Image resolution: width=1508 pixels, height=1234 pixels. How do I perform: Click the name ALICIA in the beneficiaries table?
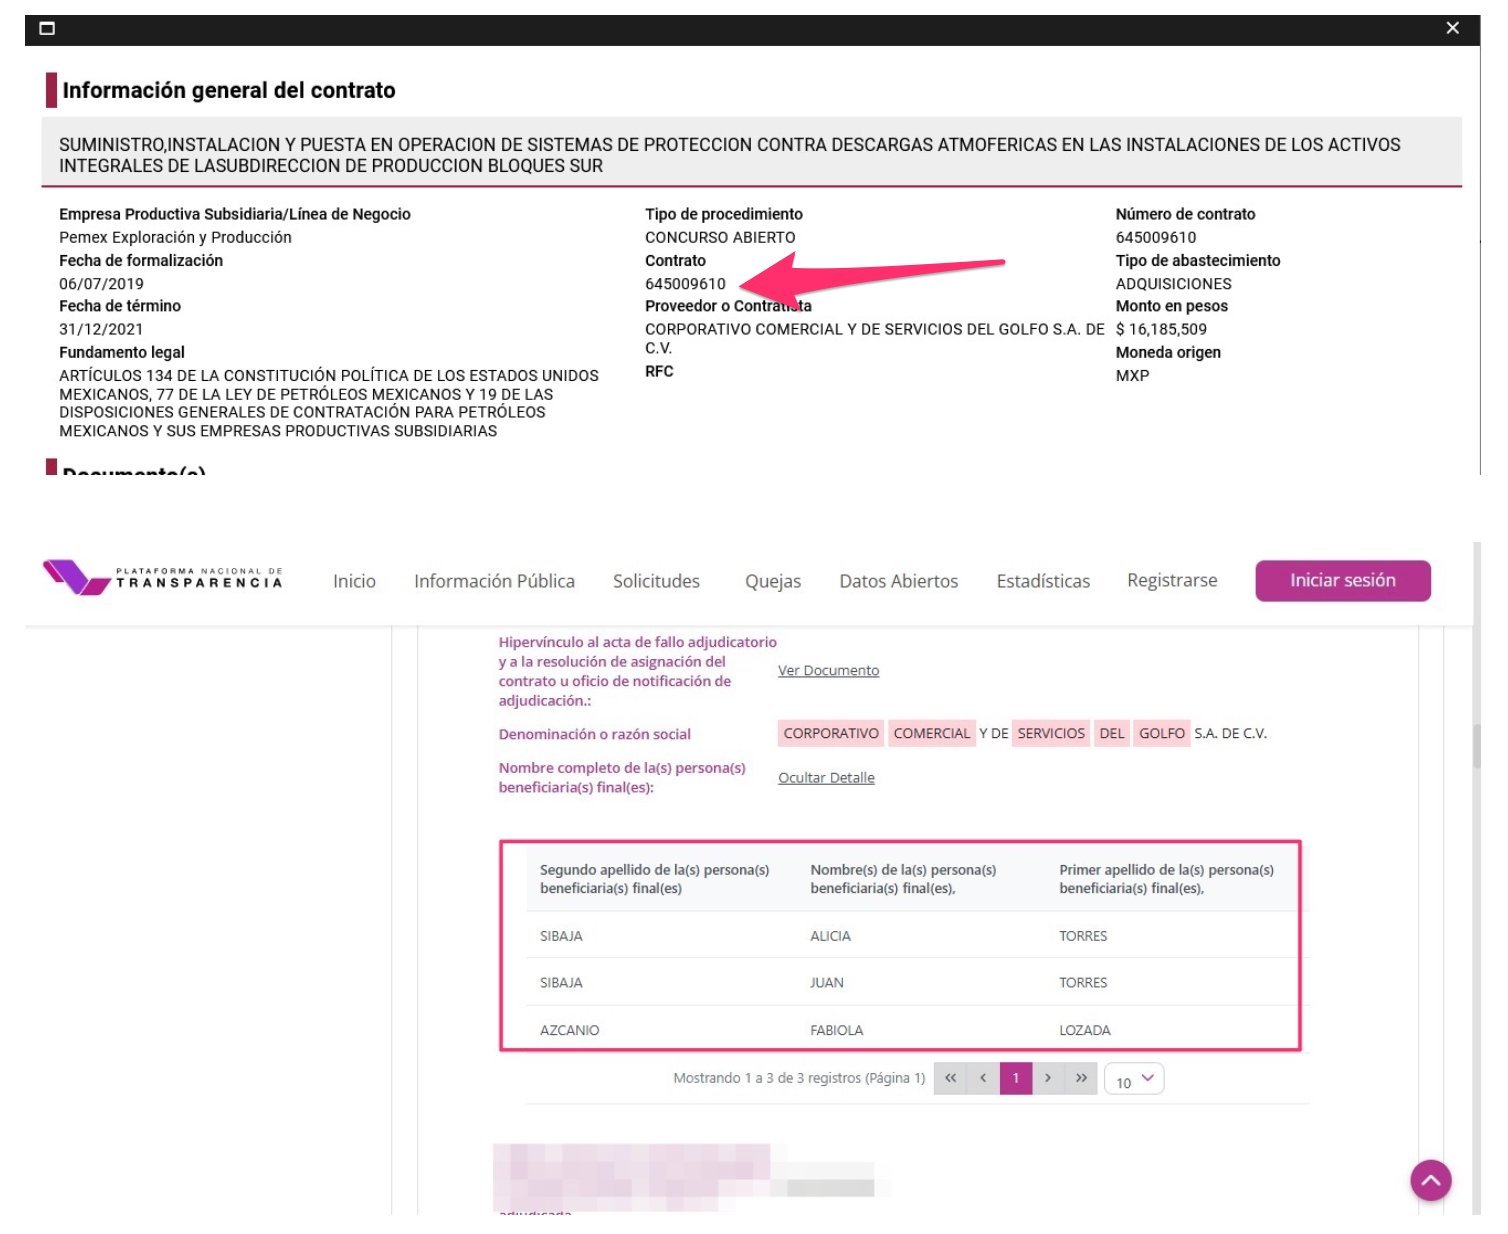[830, 936]
